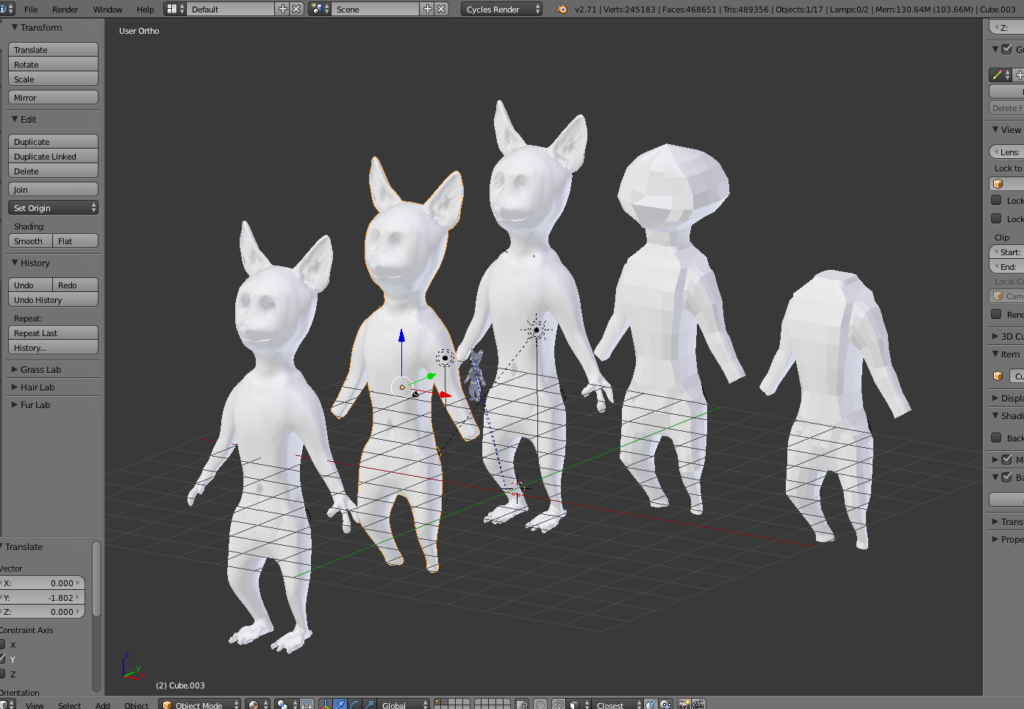The width and height of the screenshot is (1024, 709).
Task: Toggle the Y constraint axis checkbox
Action: (x=2, y=659)
